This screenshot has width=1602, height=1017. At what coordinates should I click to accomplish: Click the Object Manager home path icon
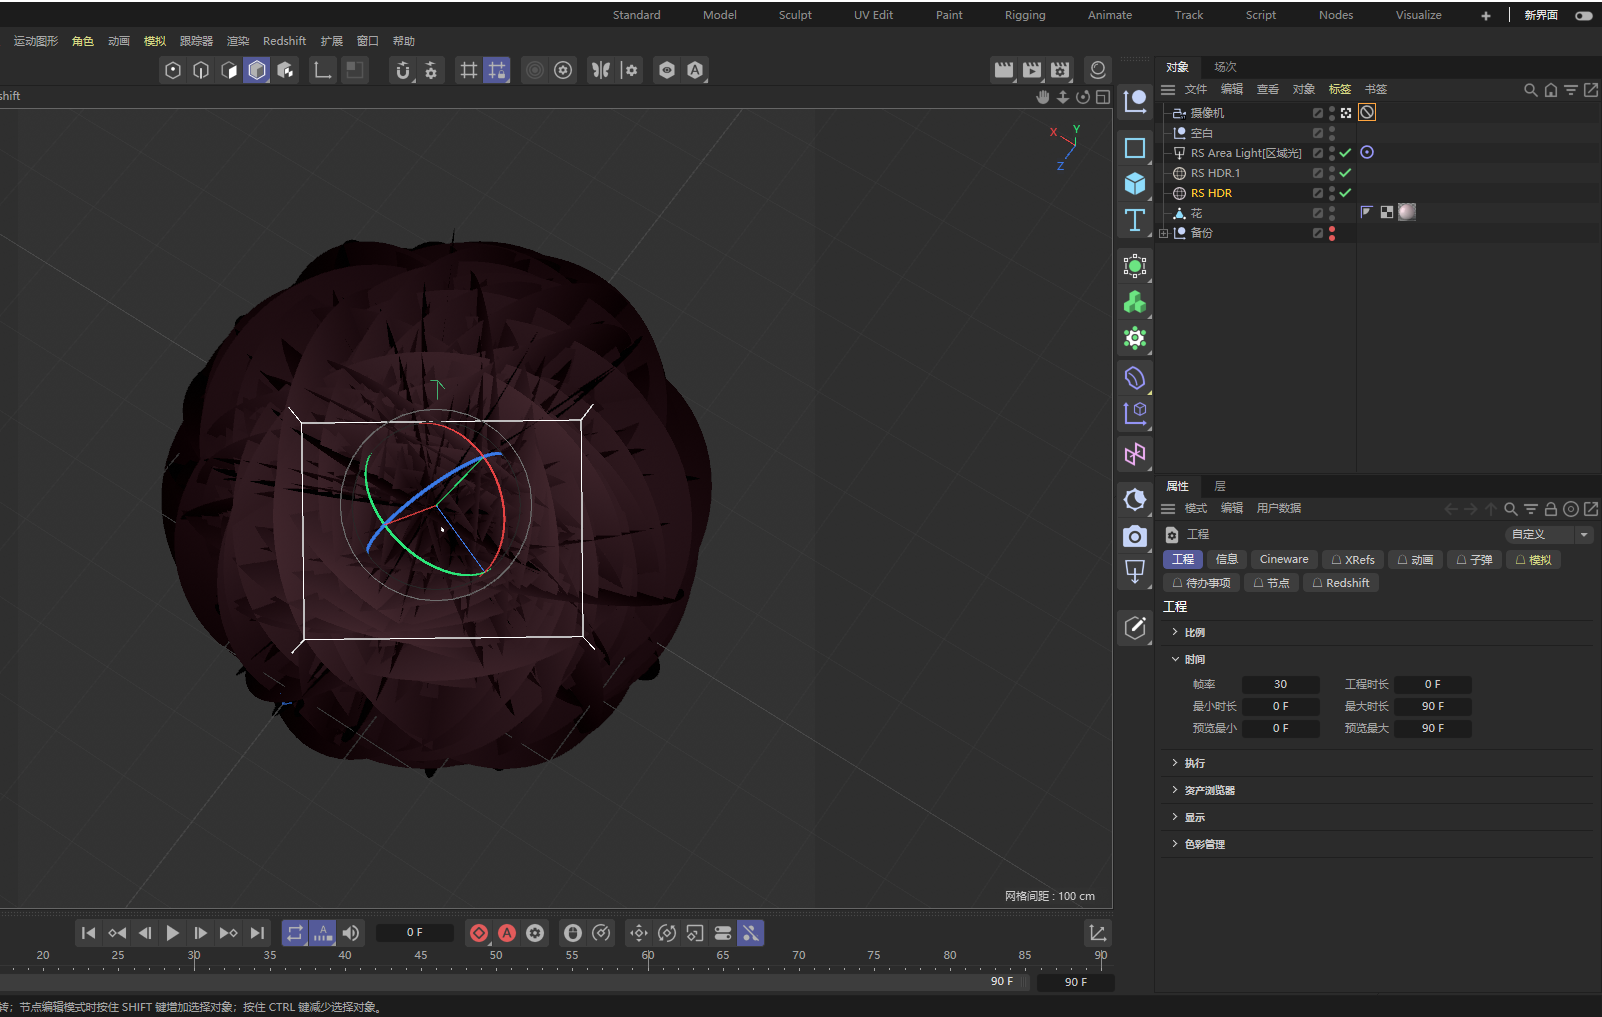pyautogui.click(x=1551, y=90)
